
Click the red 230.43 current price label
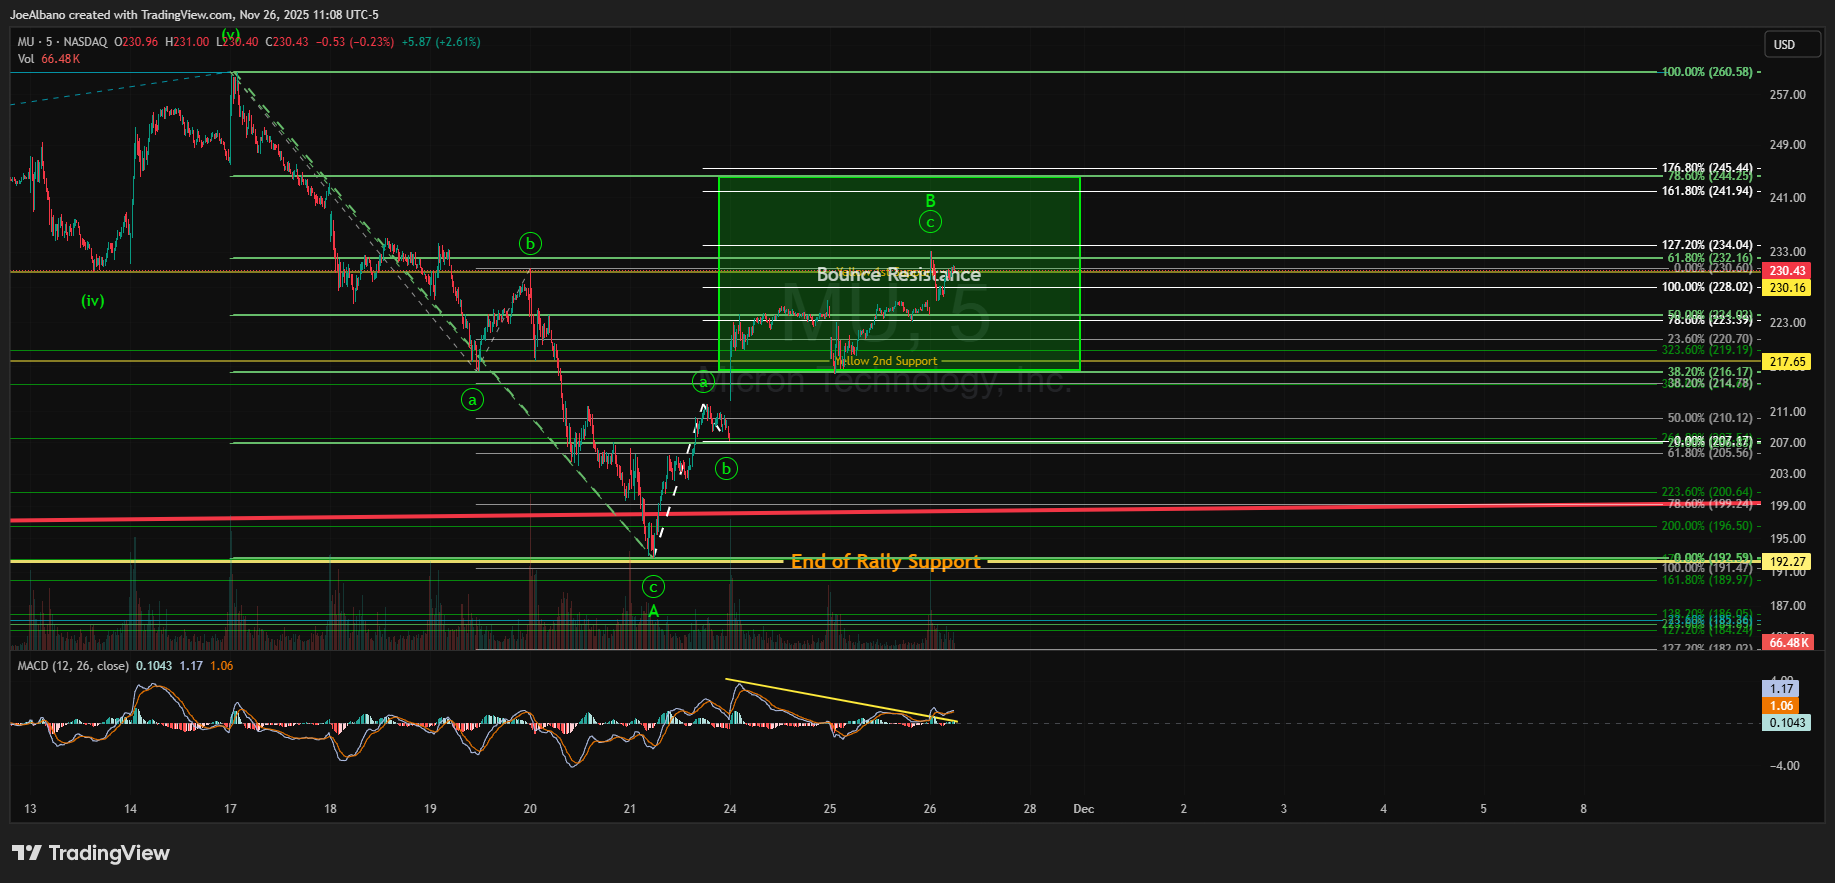pos(1787,271)
